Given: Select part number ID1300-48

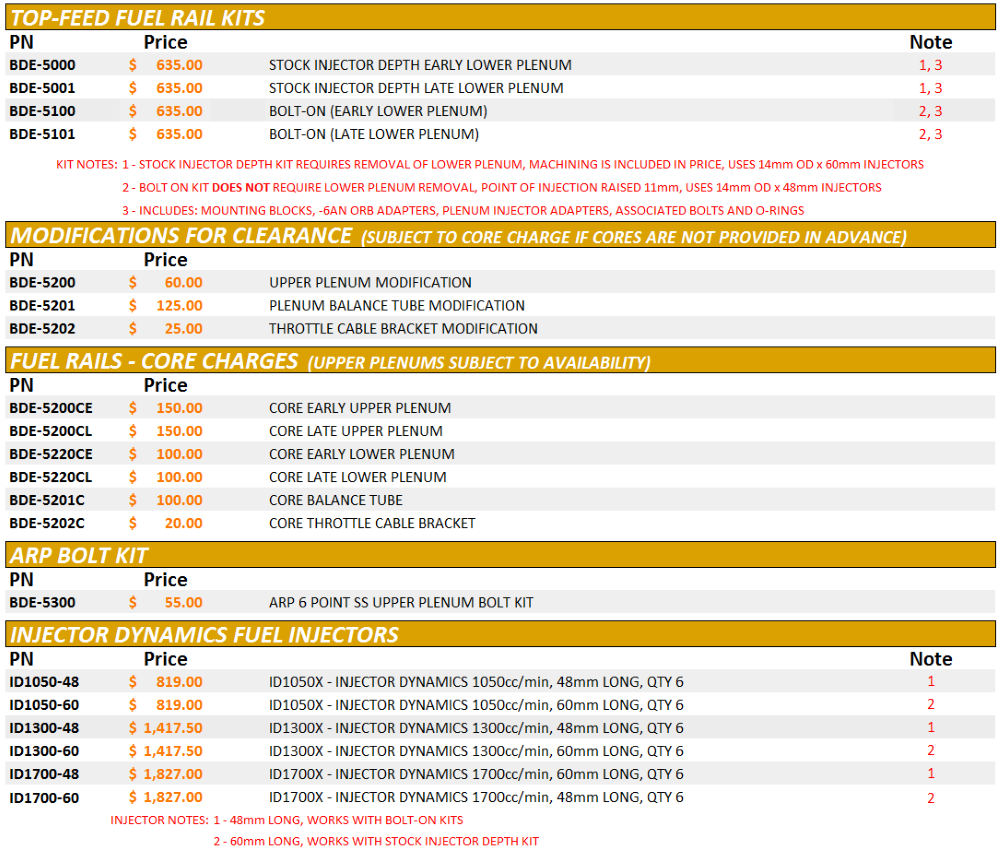Looking at the screenshot, I should point(44,728).
